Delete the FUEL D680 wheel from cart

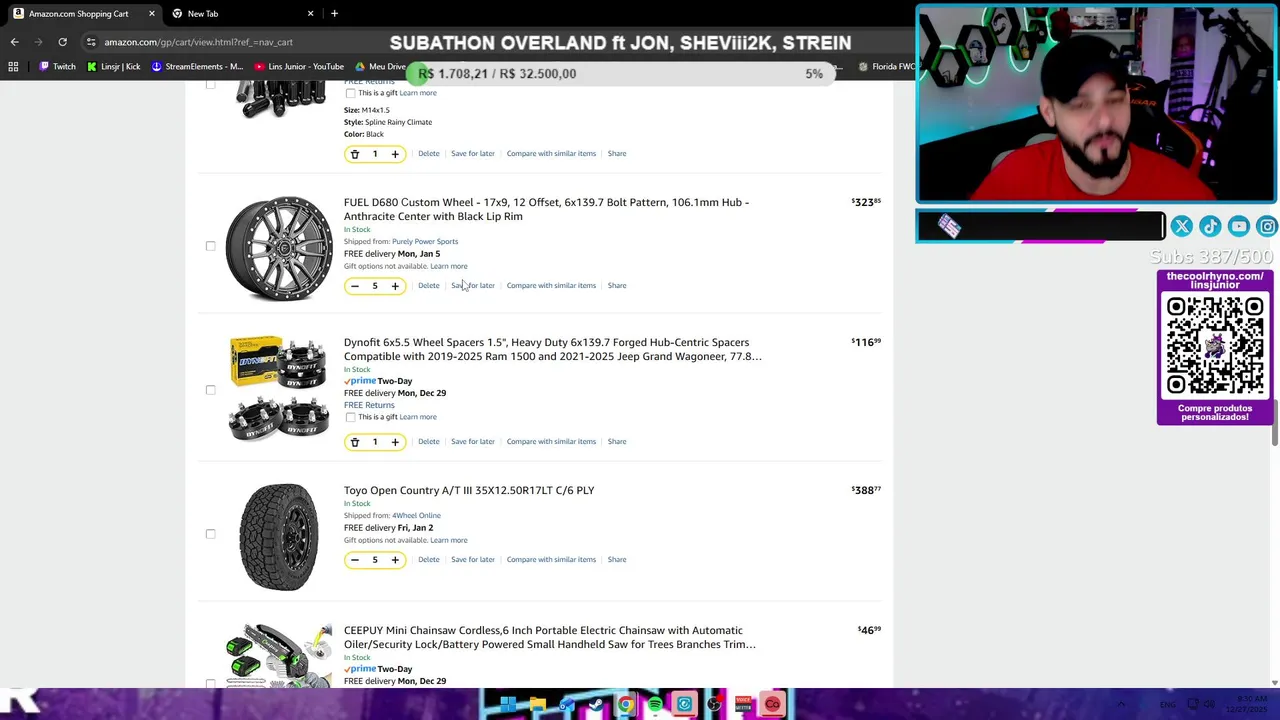[x=428, y=285]
